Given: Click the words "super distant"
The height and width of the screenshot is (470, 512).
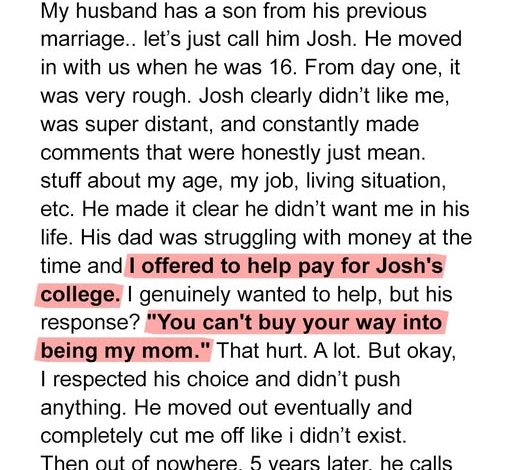Looking at the screenshot, I should click(146, 125).
